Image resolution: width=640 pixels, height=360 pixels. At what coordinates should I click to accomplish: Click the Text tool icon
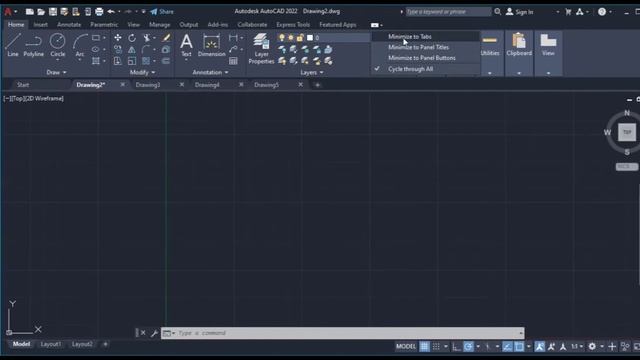[186, 45]
